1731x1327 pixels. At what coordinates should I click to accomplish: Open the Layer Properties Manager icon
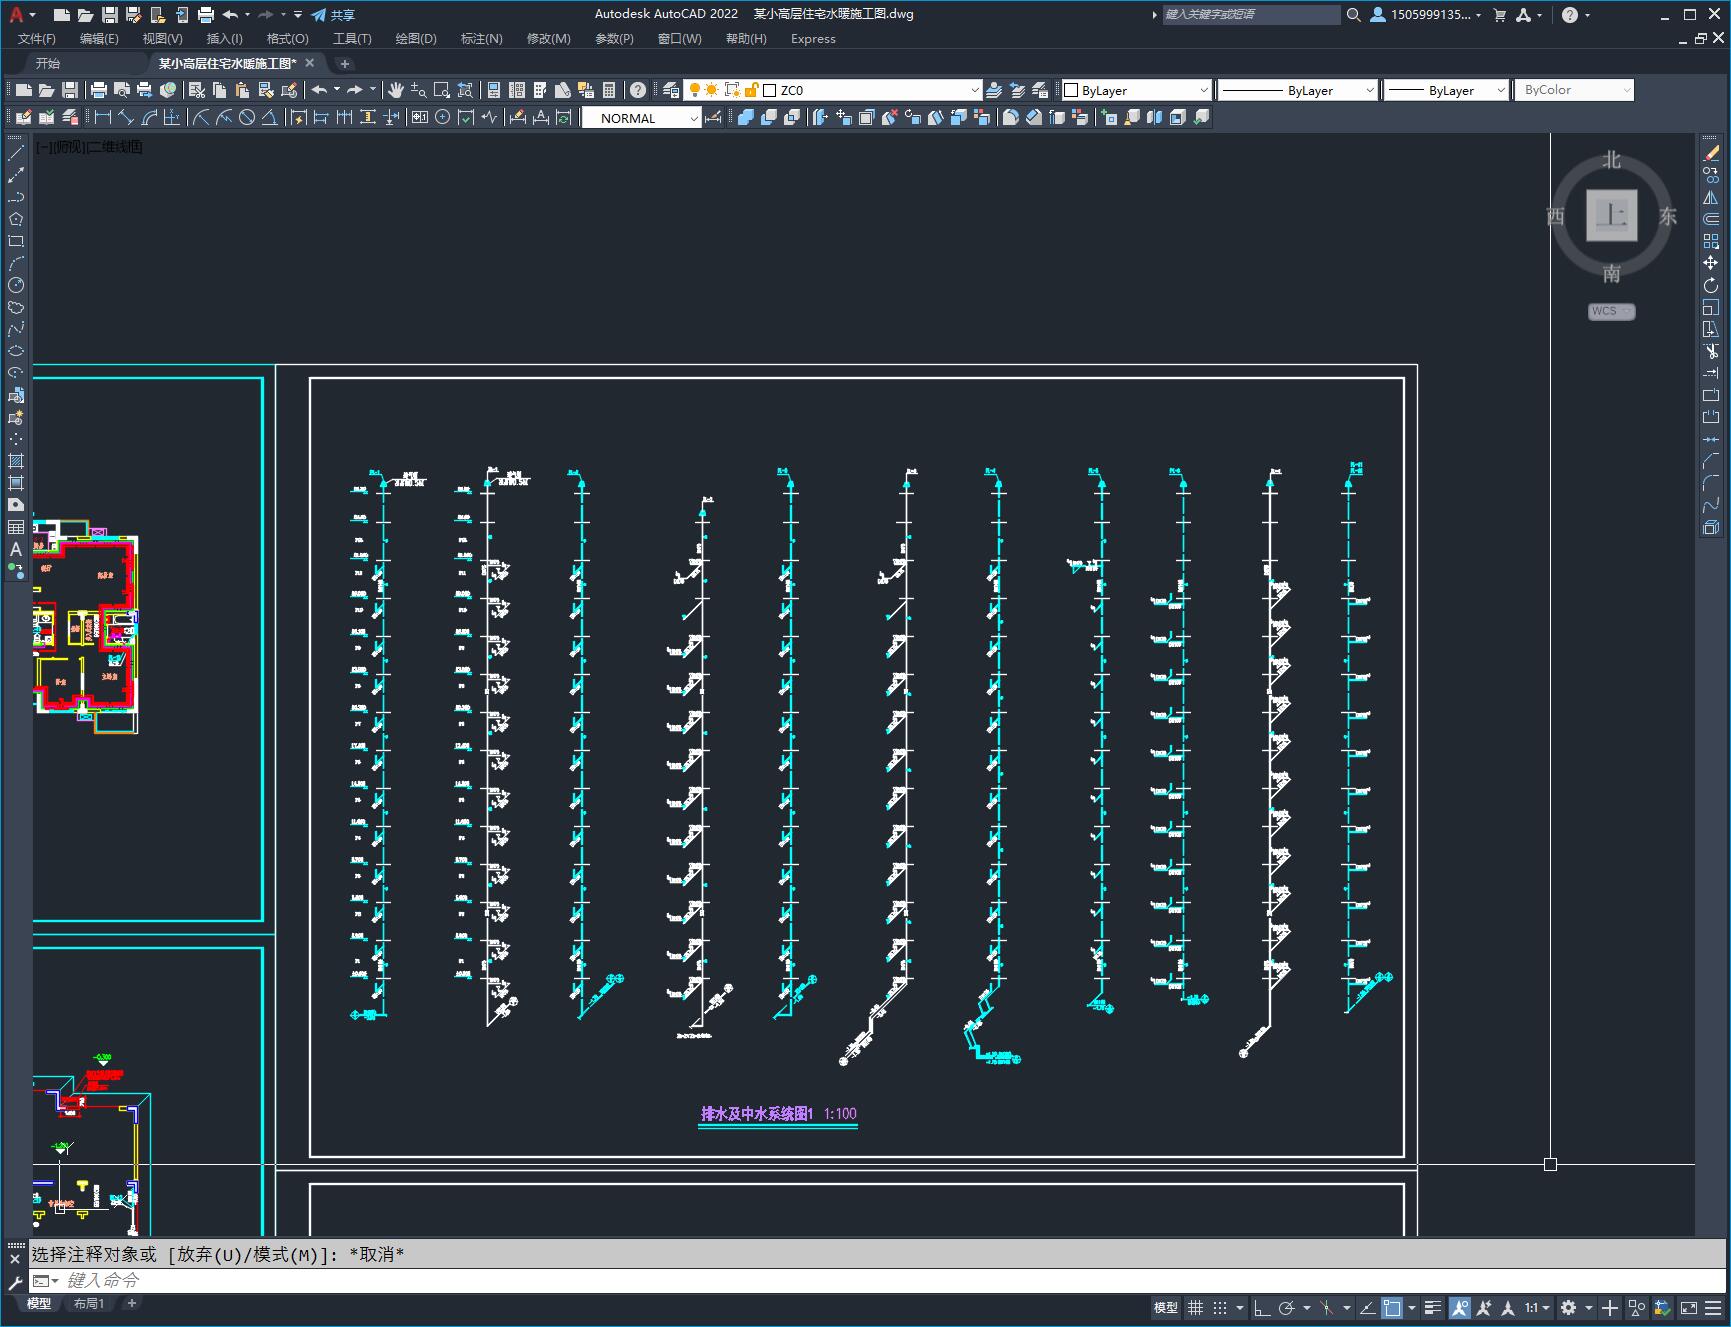click(671, 90)
